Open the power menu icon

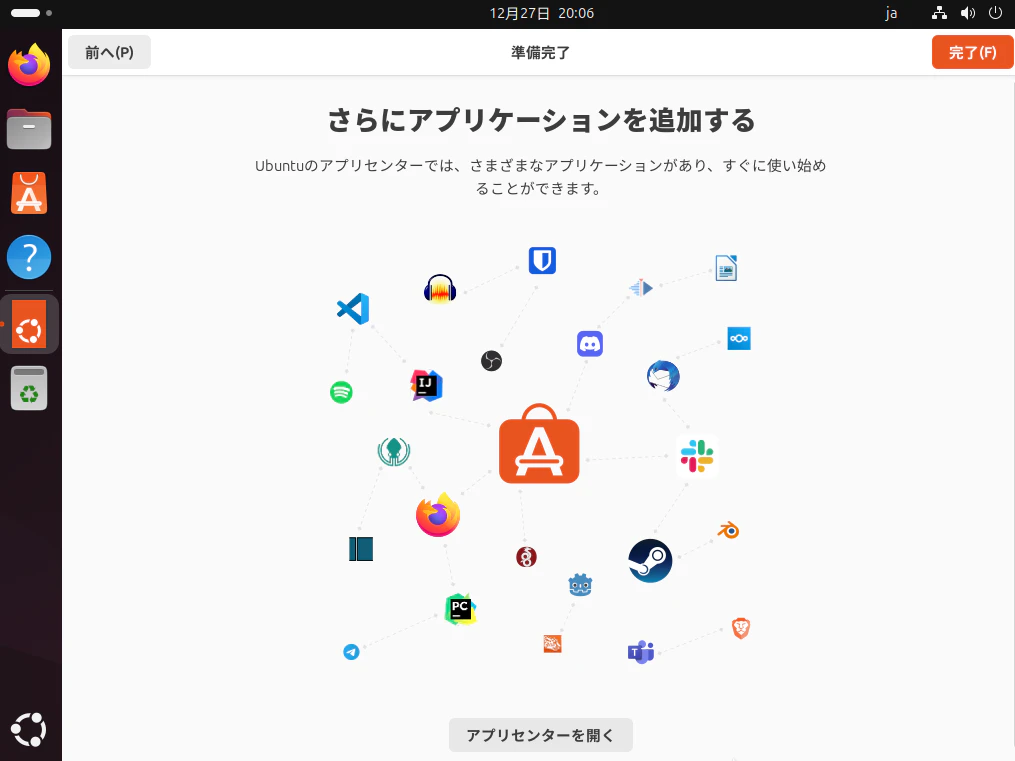point(996,13)
